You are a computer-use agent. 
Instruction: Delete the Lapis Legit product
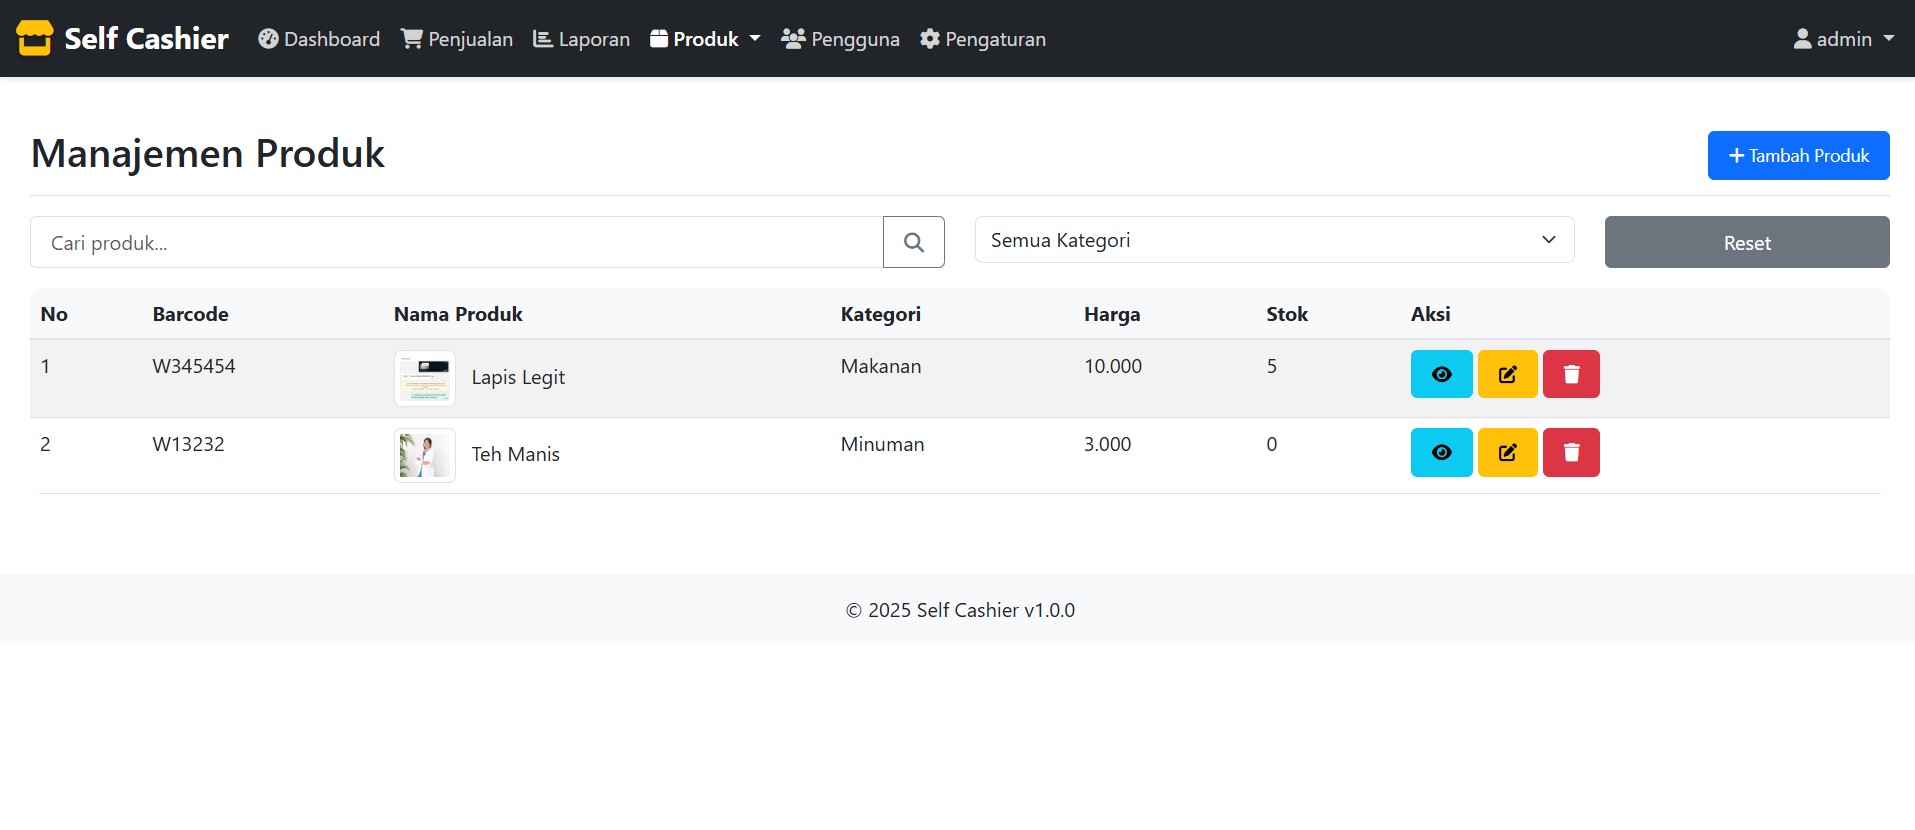(x=1571, y=374)
